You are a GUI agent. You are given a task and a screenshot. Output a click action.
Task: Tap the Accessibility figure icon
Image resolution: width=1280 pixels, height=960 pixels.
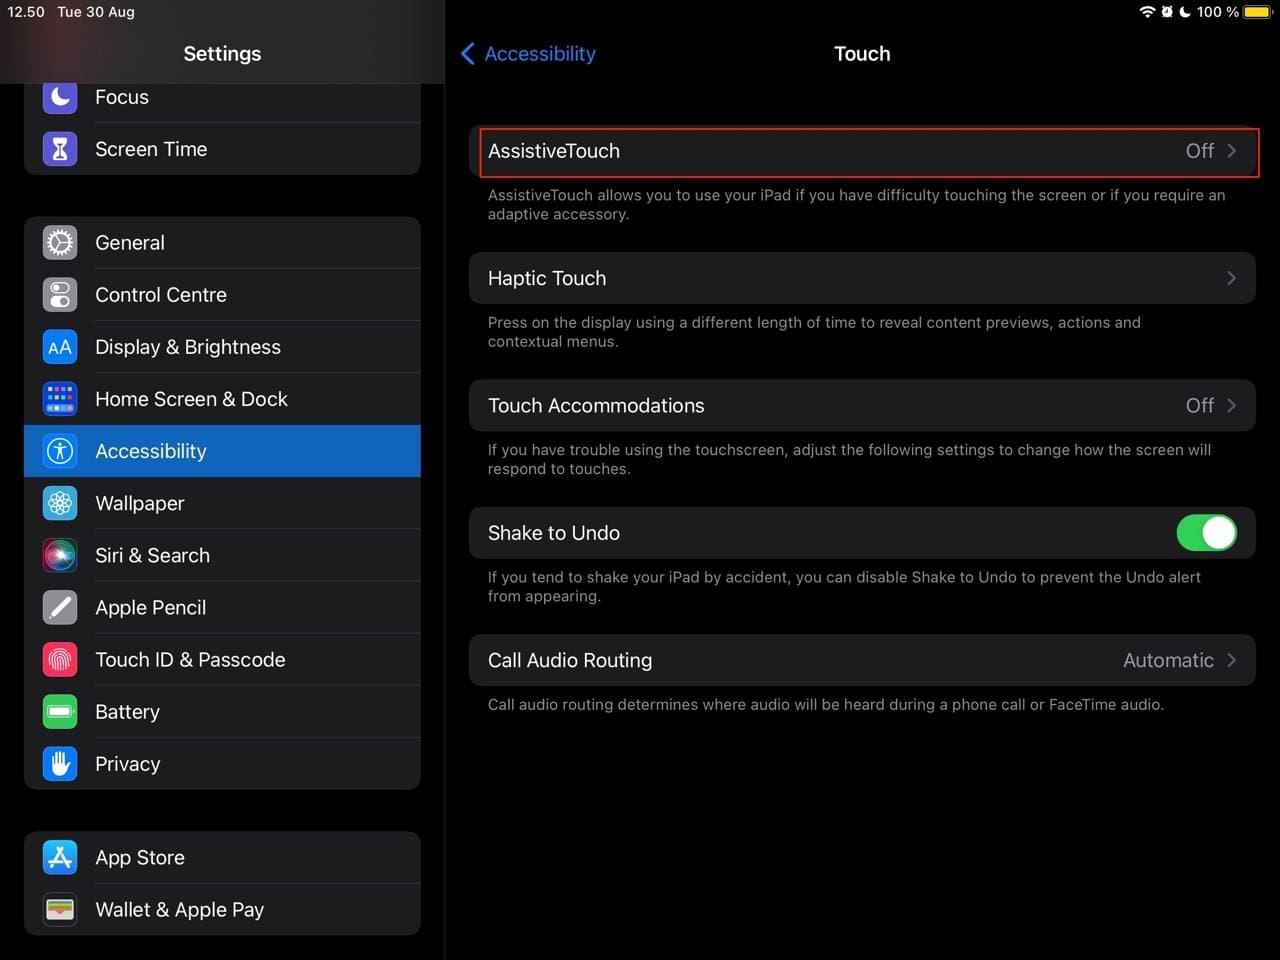(60, 451)
